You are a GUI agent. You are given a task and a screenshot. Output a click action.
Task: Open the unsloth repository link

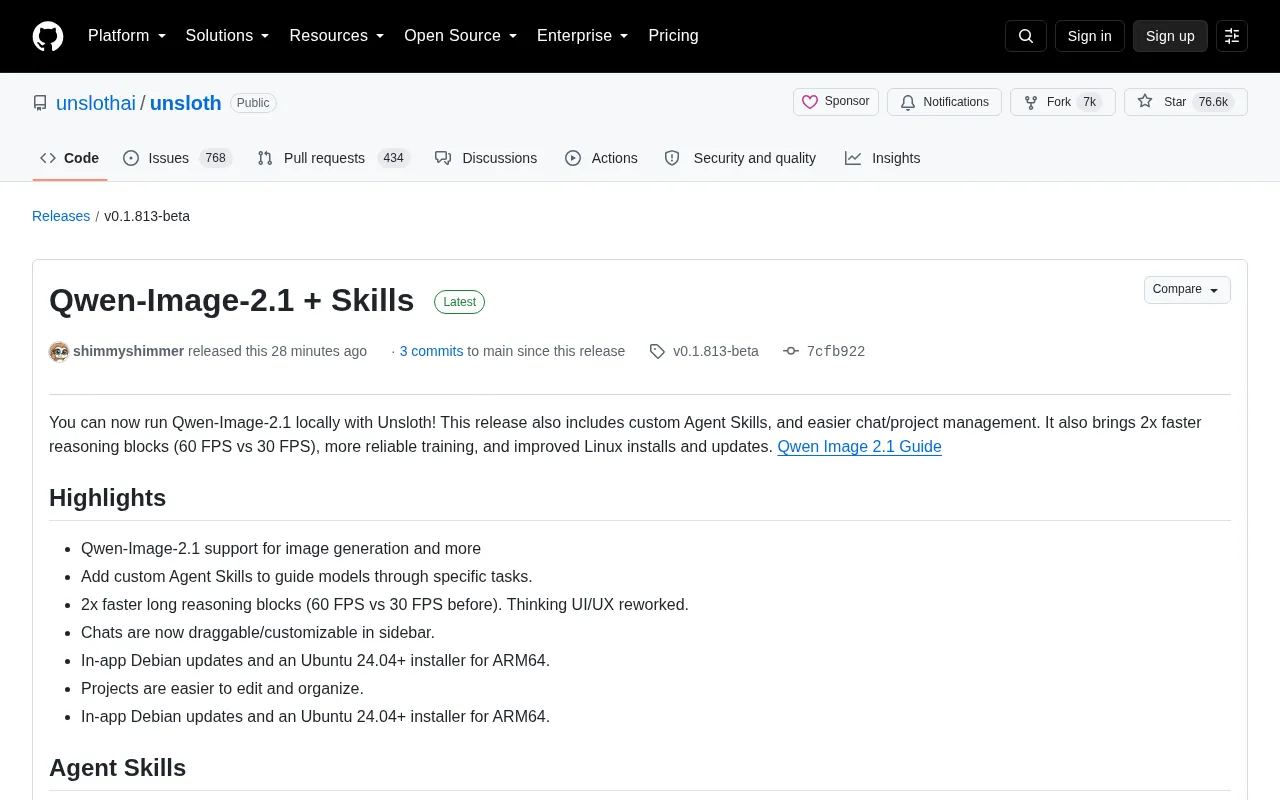(186, 103)
